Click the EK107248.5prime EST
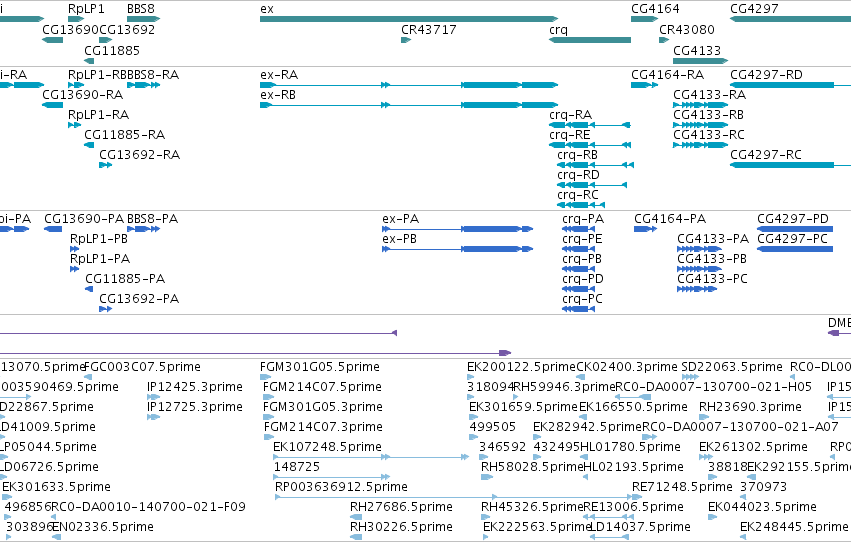The height and width of the screenshot is (542, 851). pyautogui.click(x=371, y=457)
